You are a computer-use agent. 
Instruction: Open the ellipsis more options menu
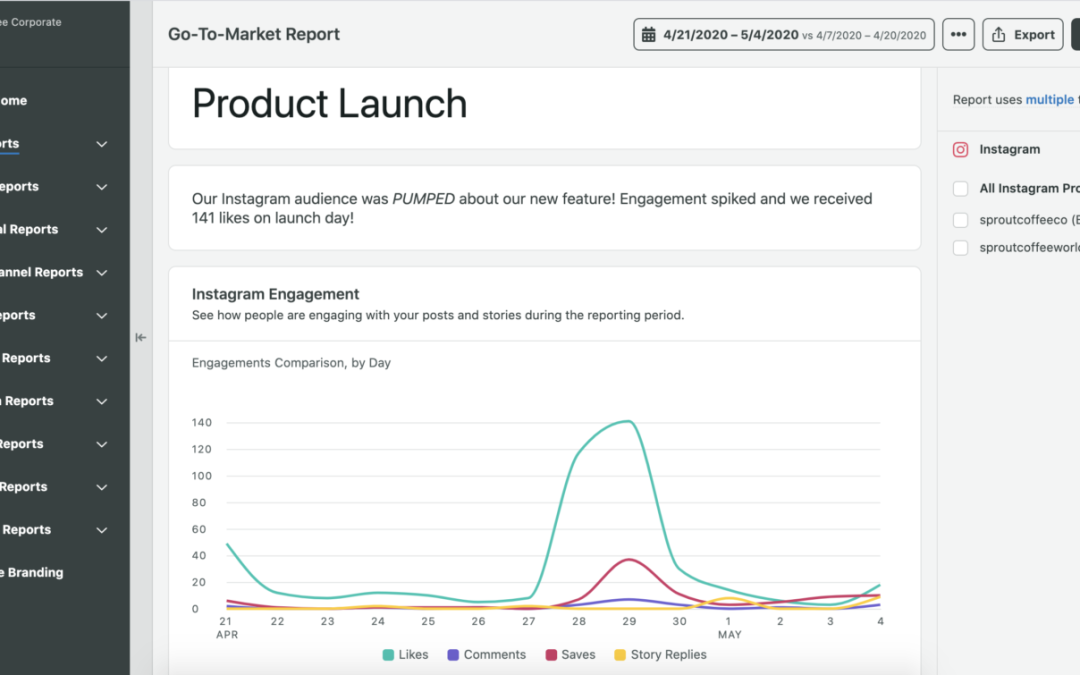point(958,33)
